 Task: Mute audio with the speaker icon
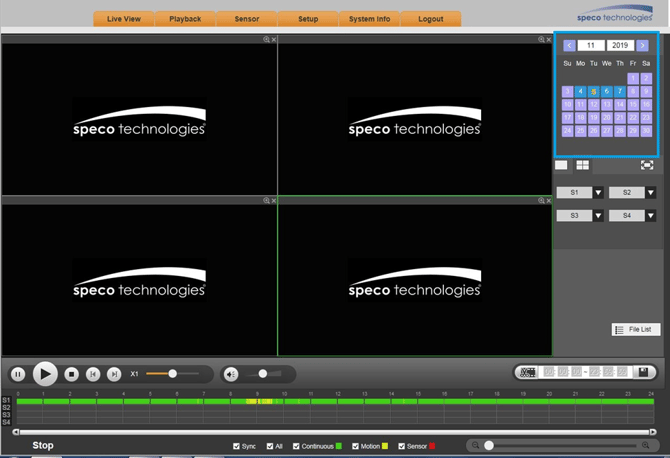[231, 374]
